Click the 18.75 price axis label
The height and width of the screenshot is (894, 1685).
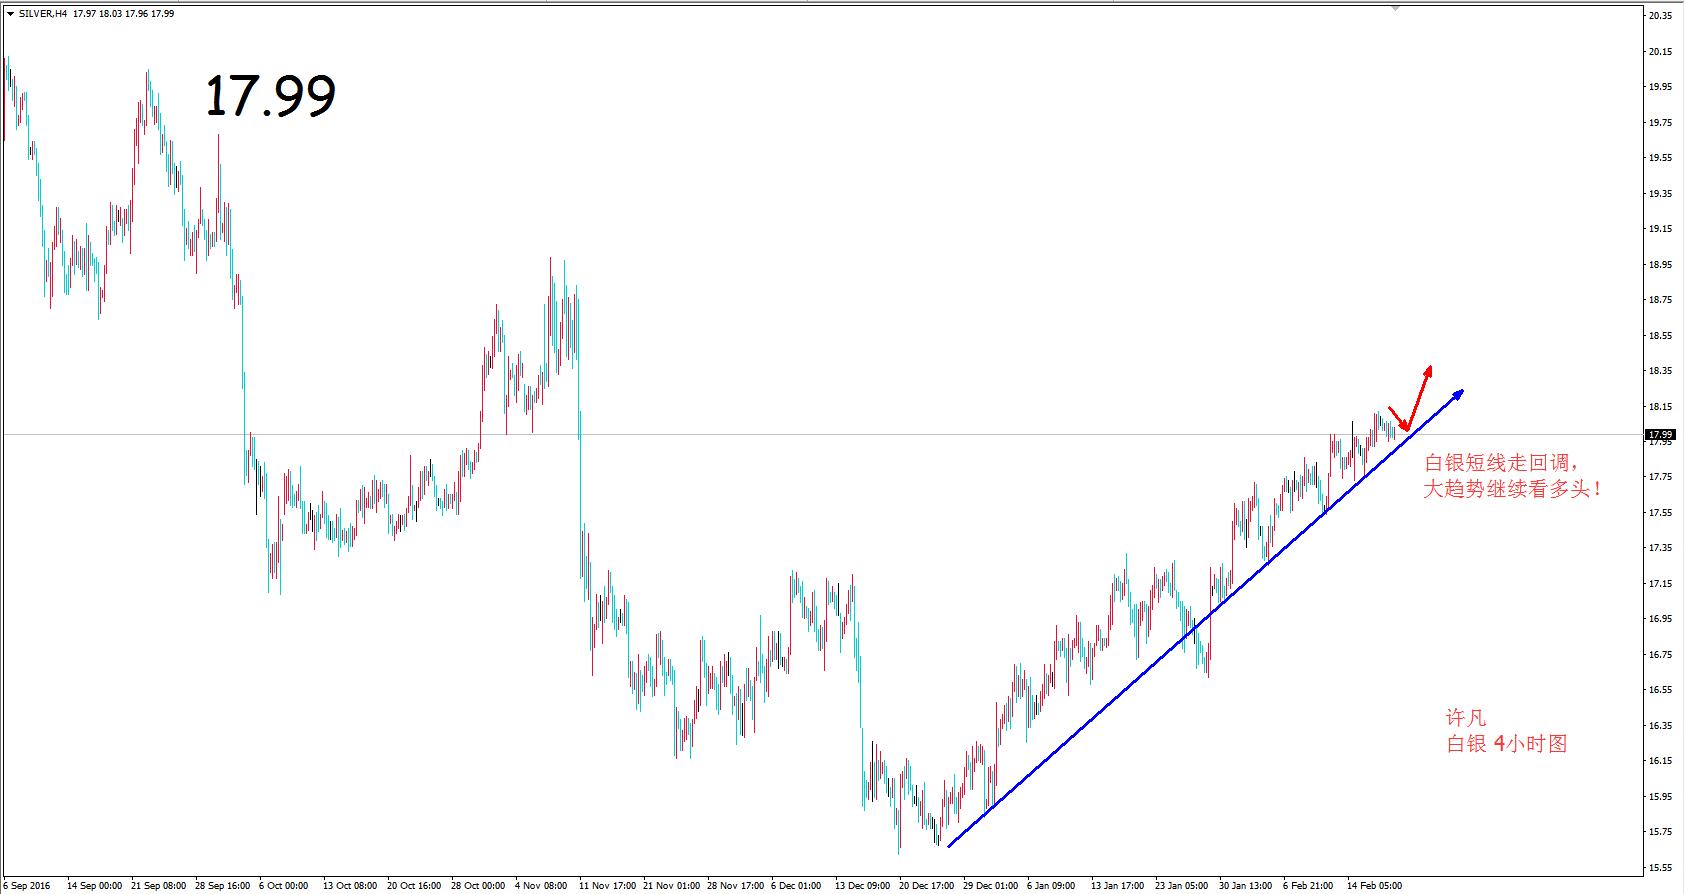pos(1661,300)
